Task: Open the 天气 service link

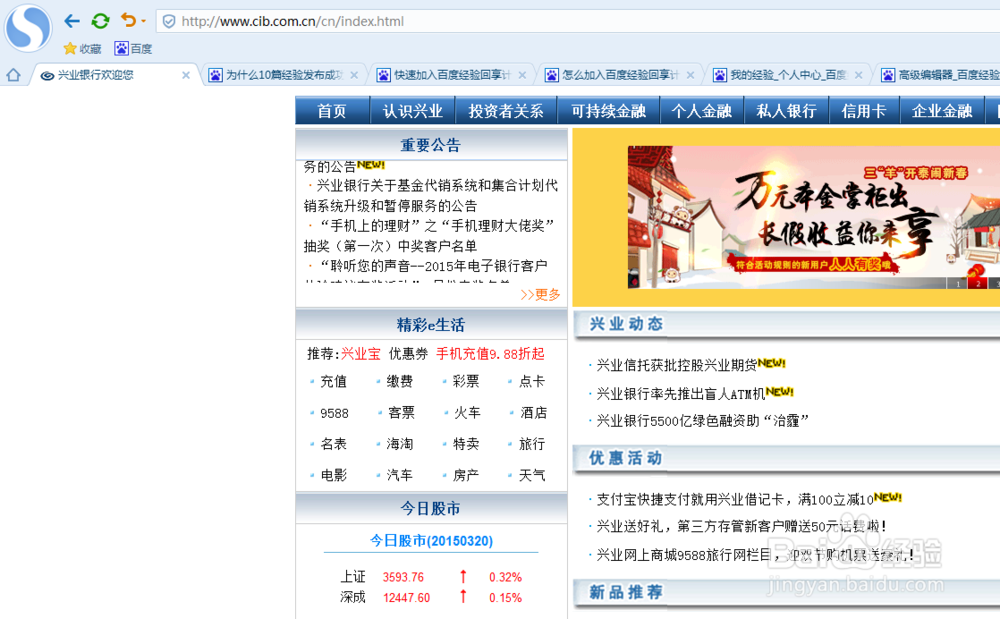Action: (532, 475)
